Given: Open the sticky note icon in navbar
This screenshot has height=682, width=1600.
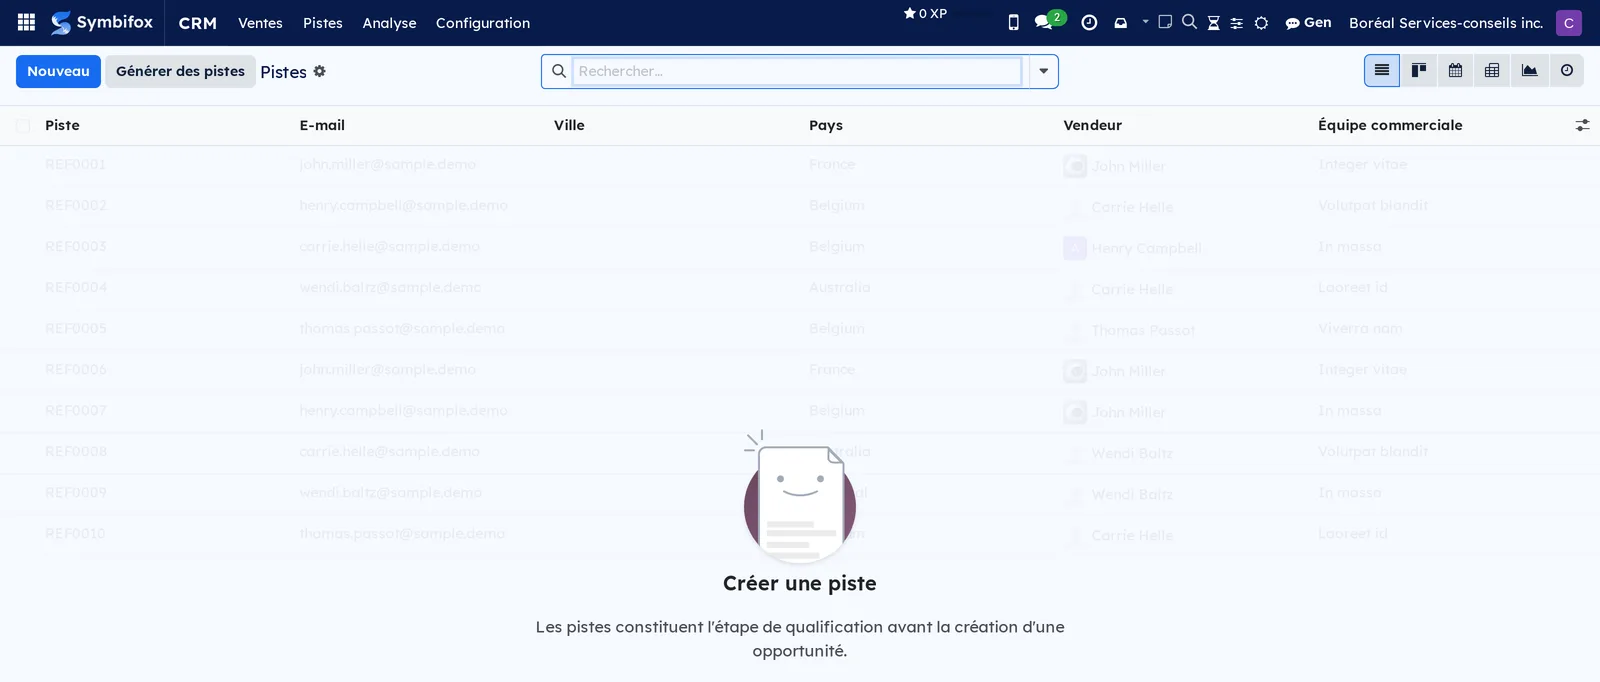Looking at the screenshot, I should [x=1165, y=21].
